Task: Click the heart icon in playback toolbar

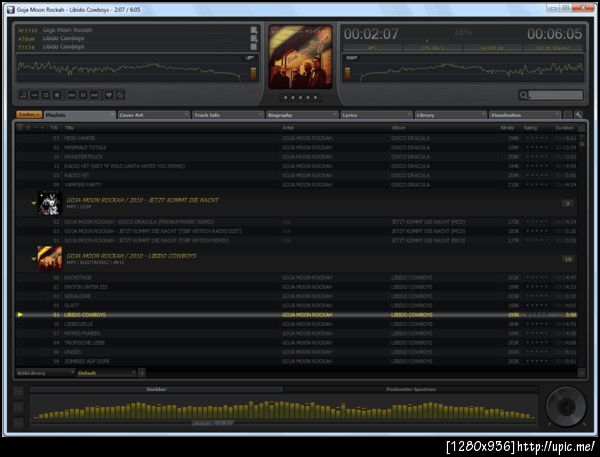Action: [109, 95]
